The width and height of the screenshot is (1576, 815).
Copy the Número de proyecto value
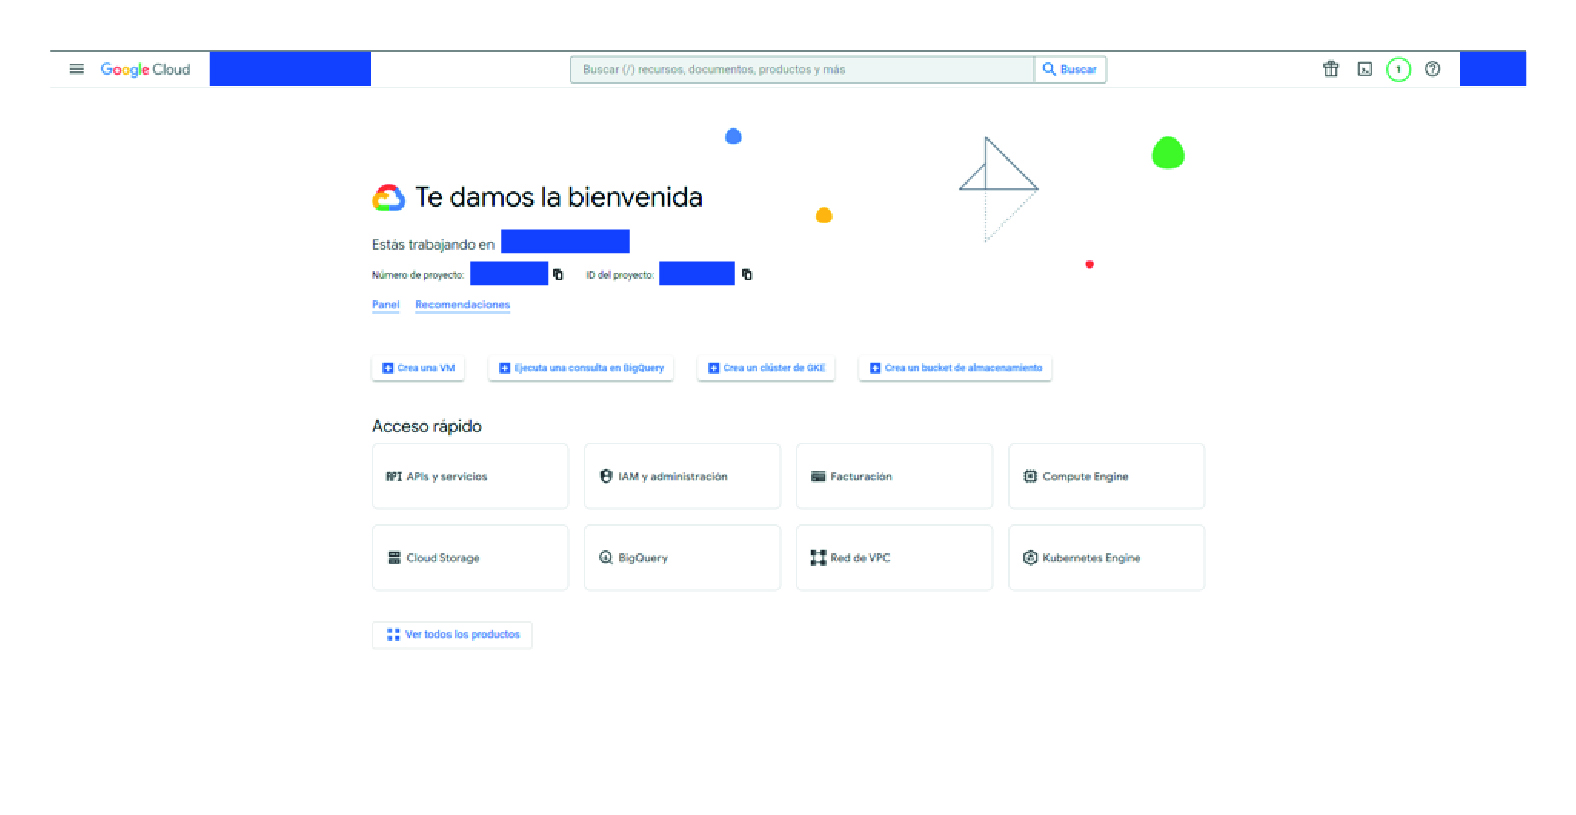pyautogui.click(x=558, y=274)
